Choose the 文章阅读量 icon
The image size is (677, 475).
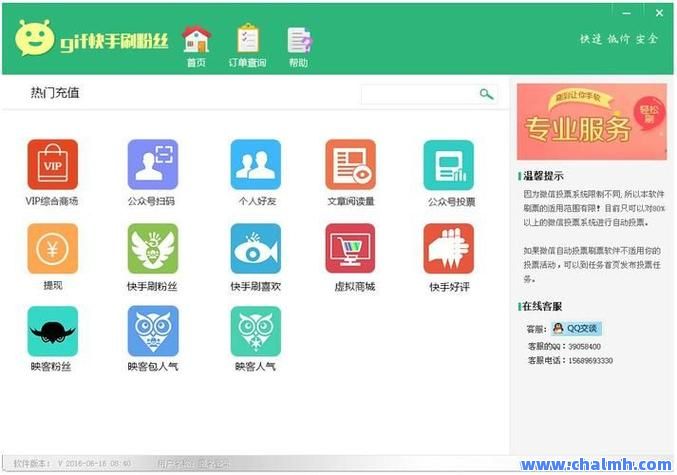[351, 165]
